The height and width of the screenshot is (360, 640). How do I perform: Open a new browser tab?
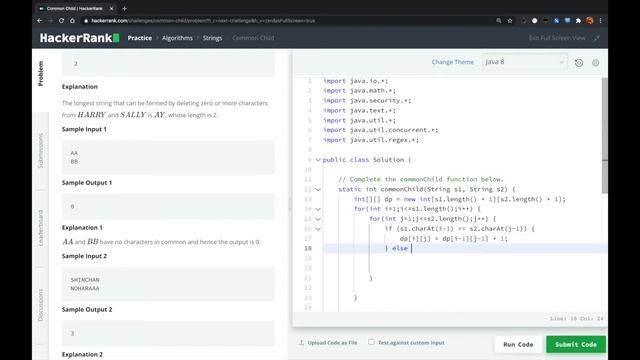point(124,8)
